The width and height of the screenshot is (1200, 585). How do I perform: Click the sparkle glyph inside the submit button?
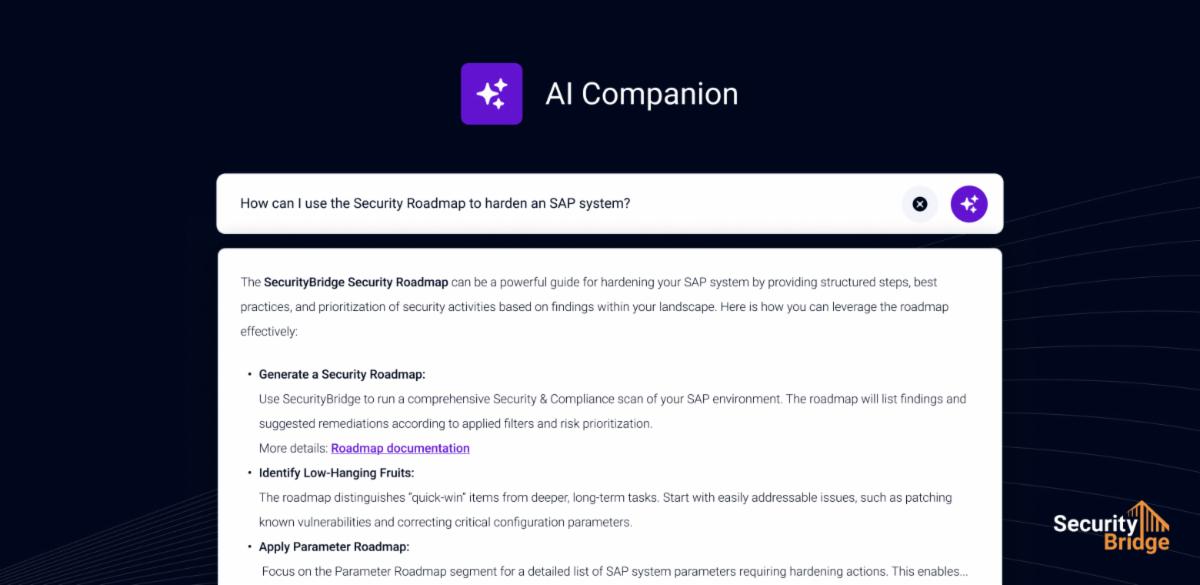[968, 204]
